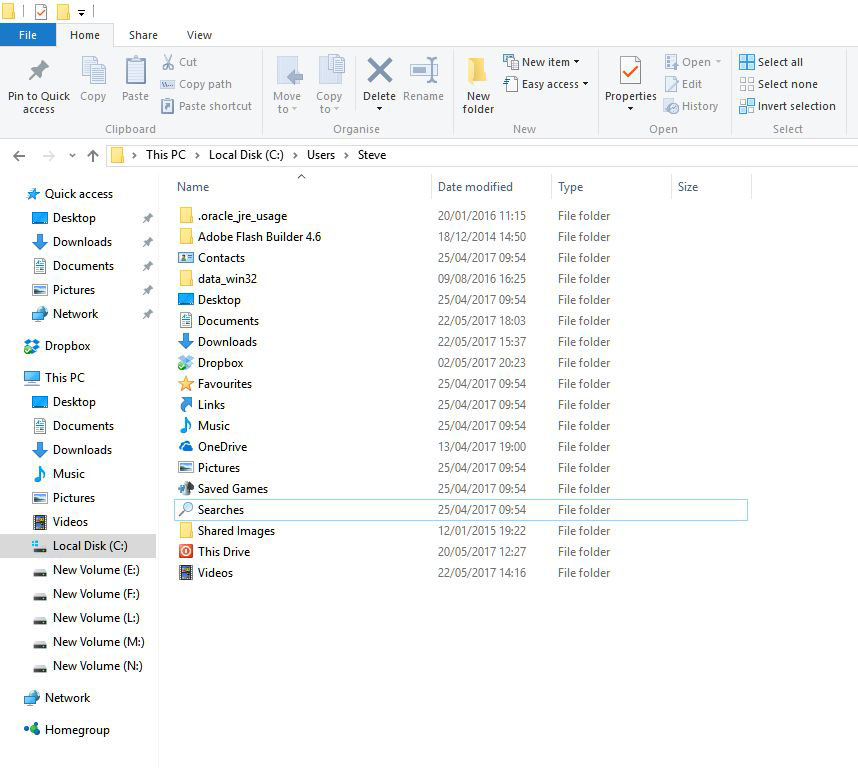Click the Pin to Quick access icon
Screen dimensions: 858x768
38,71
